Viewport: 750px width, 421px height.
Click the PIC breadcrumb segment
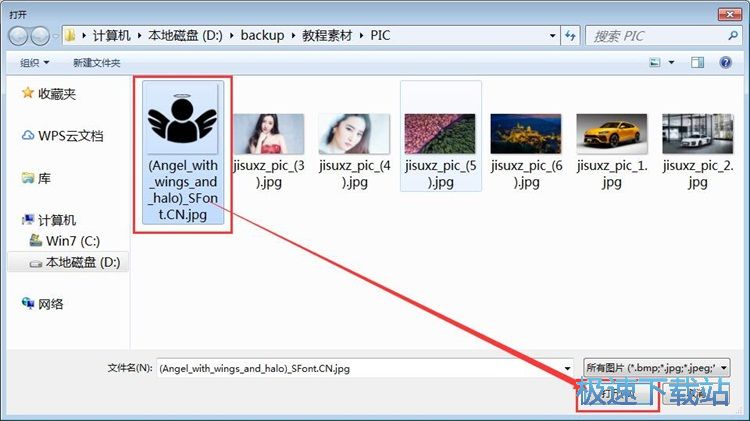click(380, 35)
